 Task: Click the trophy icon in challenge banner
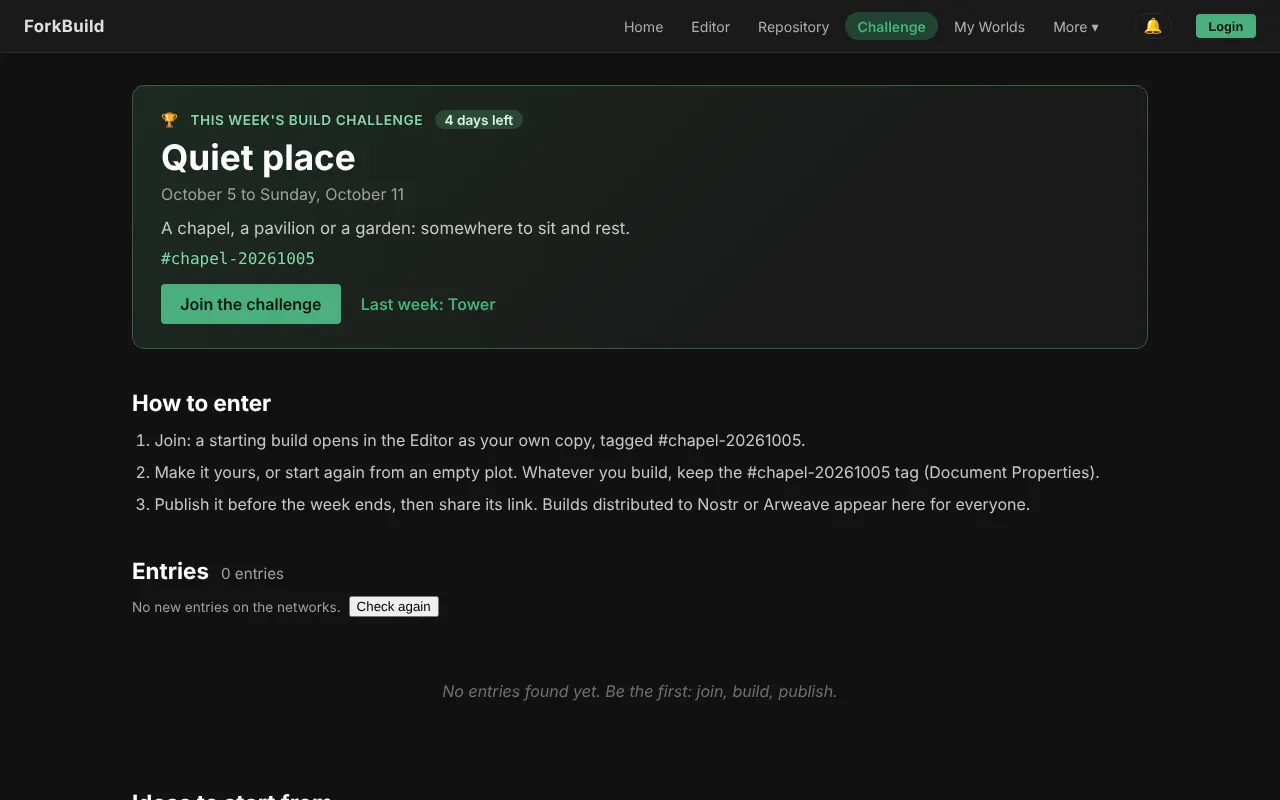169,120
